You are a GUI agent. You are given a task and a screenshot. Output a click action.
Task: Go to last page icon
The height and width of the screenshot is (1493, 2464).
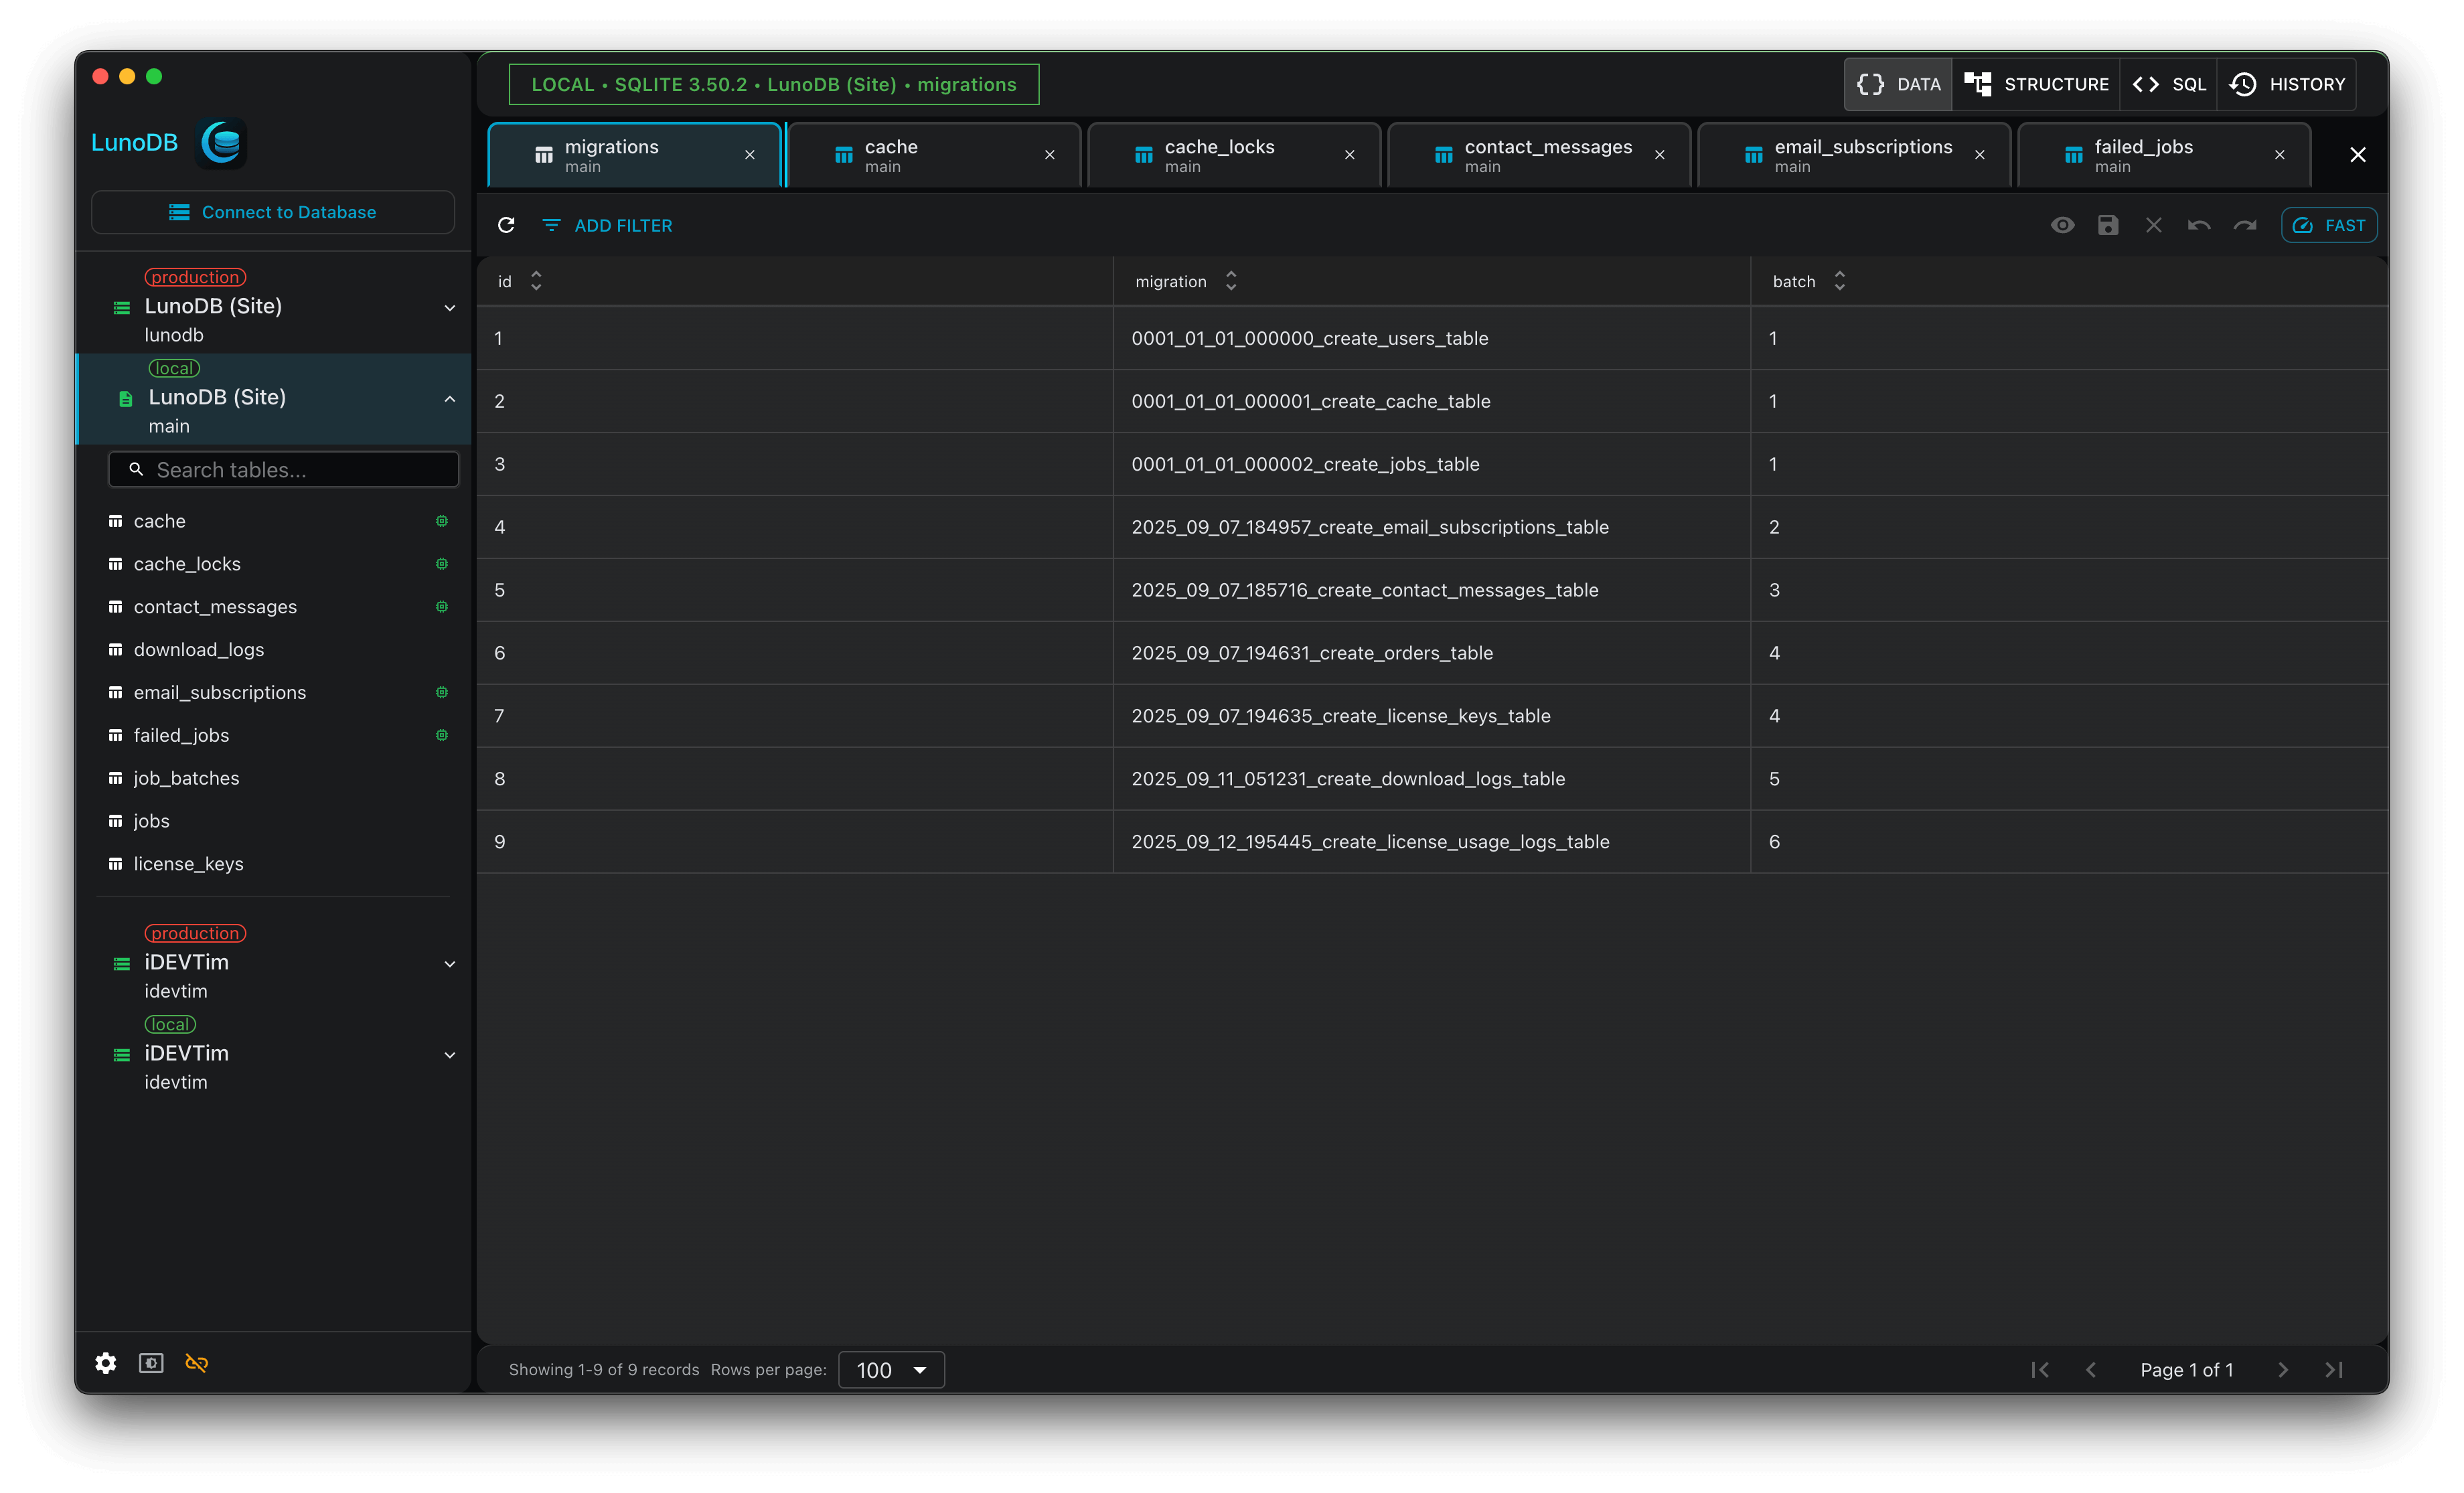click(x=2334, y=1370)
